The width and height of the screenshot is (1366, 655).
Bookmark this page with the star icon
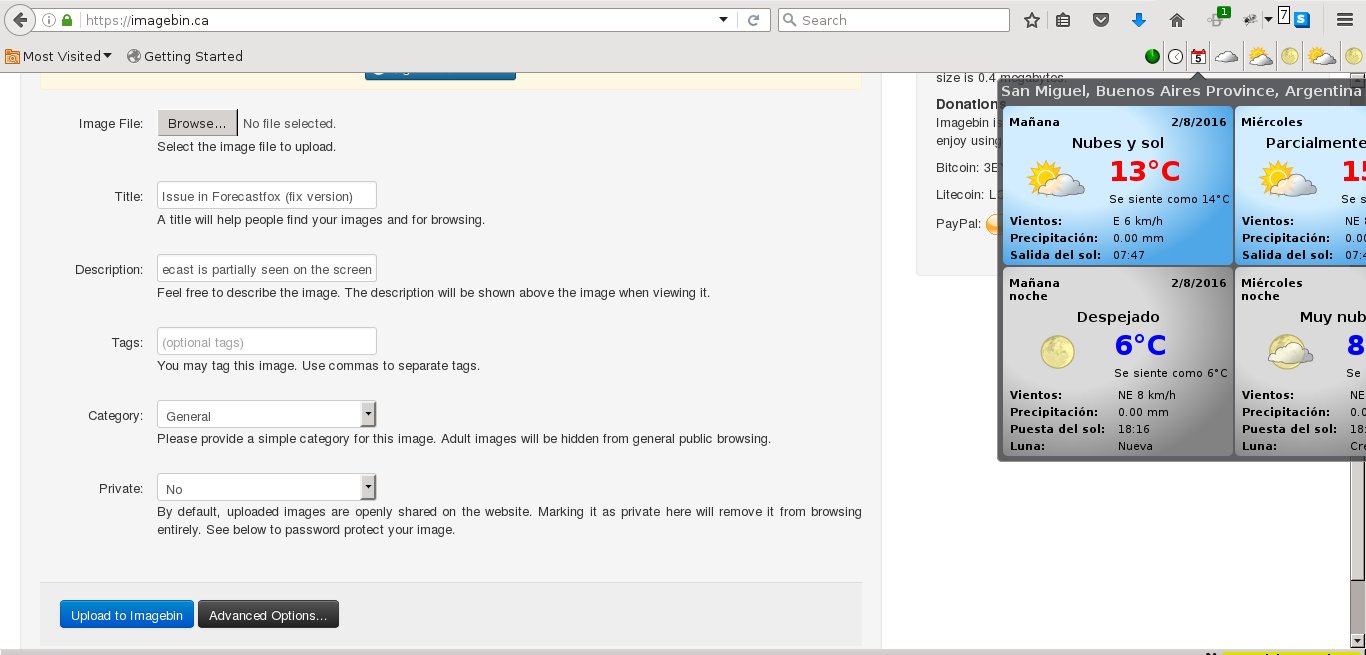point(1032,20)
